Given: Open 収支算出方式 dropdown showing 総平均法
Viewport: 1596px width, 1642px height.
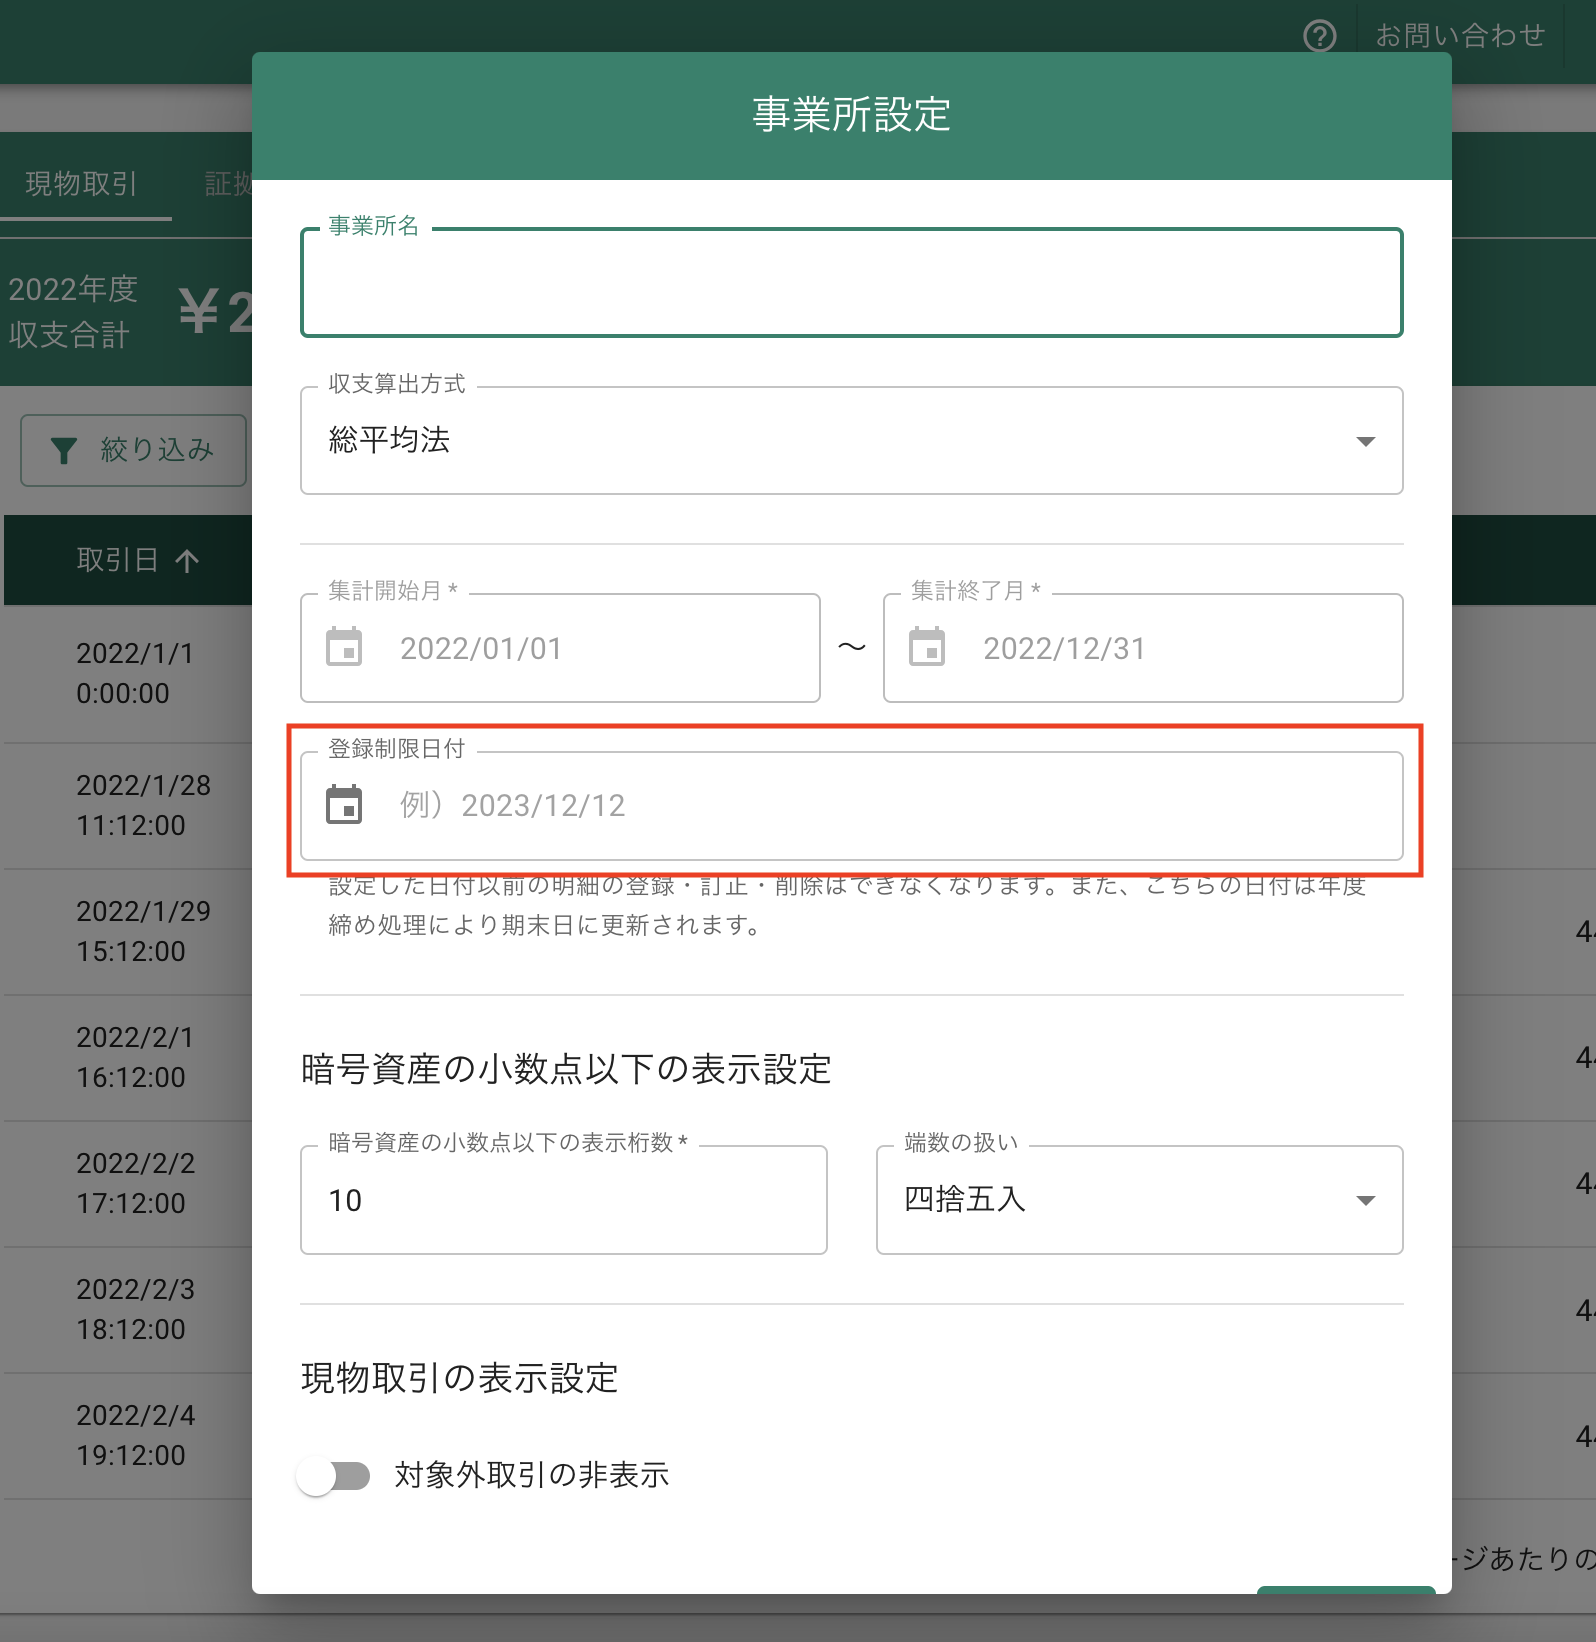Looking at the screenshot, I should (852, 440).
